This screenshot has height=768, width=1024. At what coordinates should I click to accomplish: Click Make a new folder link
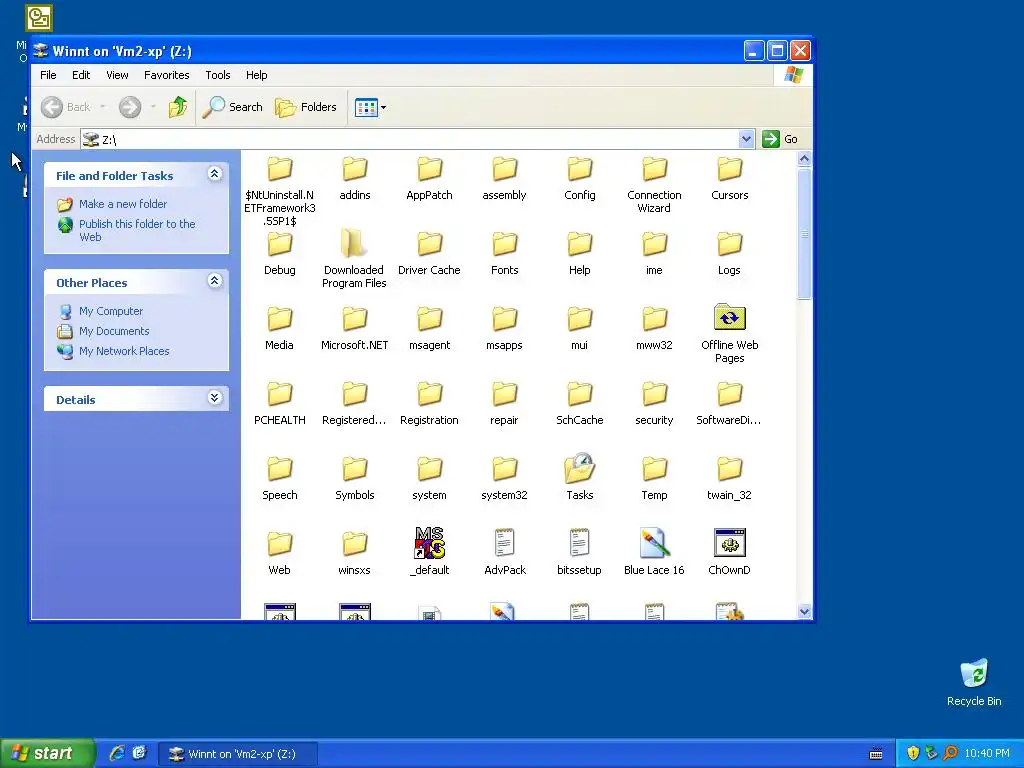(x=123, y=204)
